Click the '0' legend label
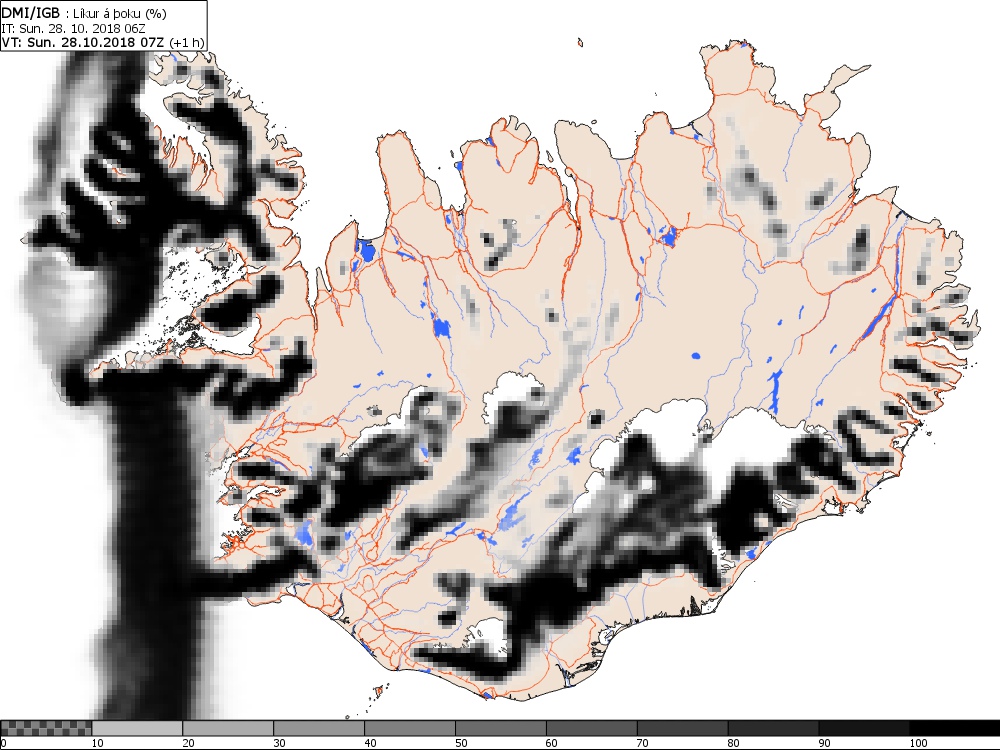Image resolution: width=1000 pixels, height=750 pixels. (x=4, y=743)
